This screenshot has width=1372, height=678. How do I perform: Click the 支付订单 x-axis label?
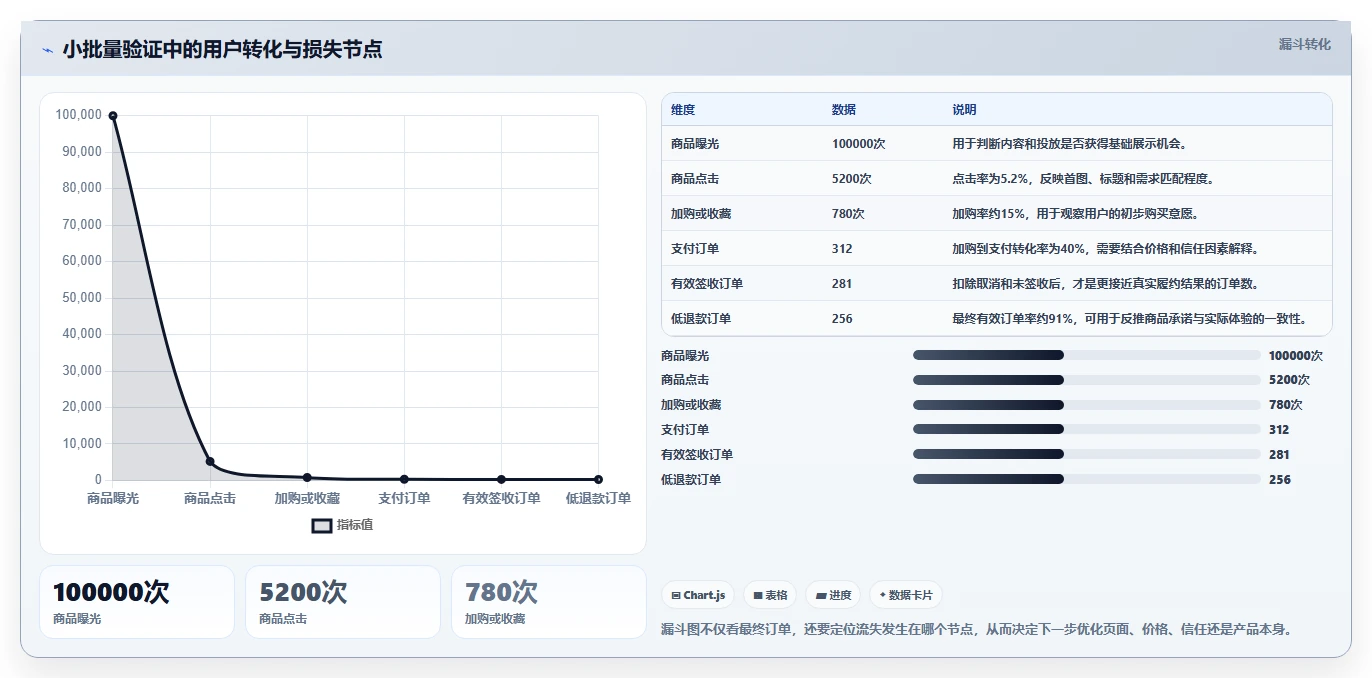click(x=404, y=498)
